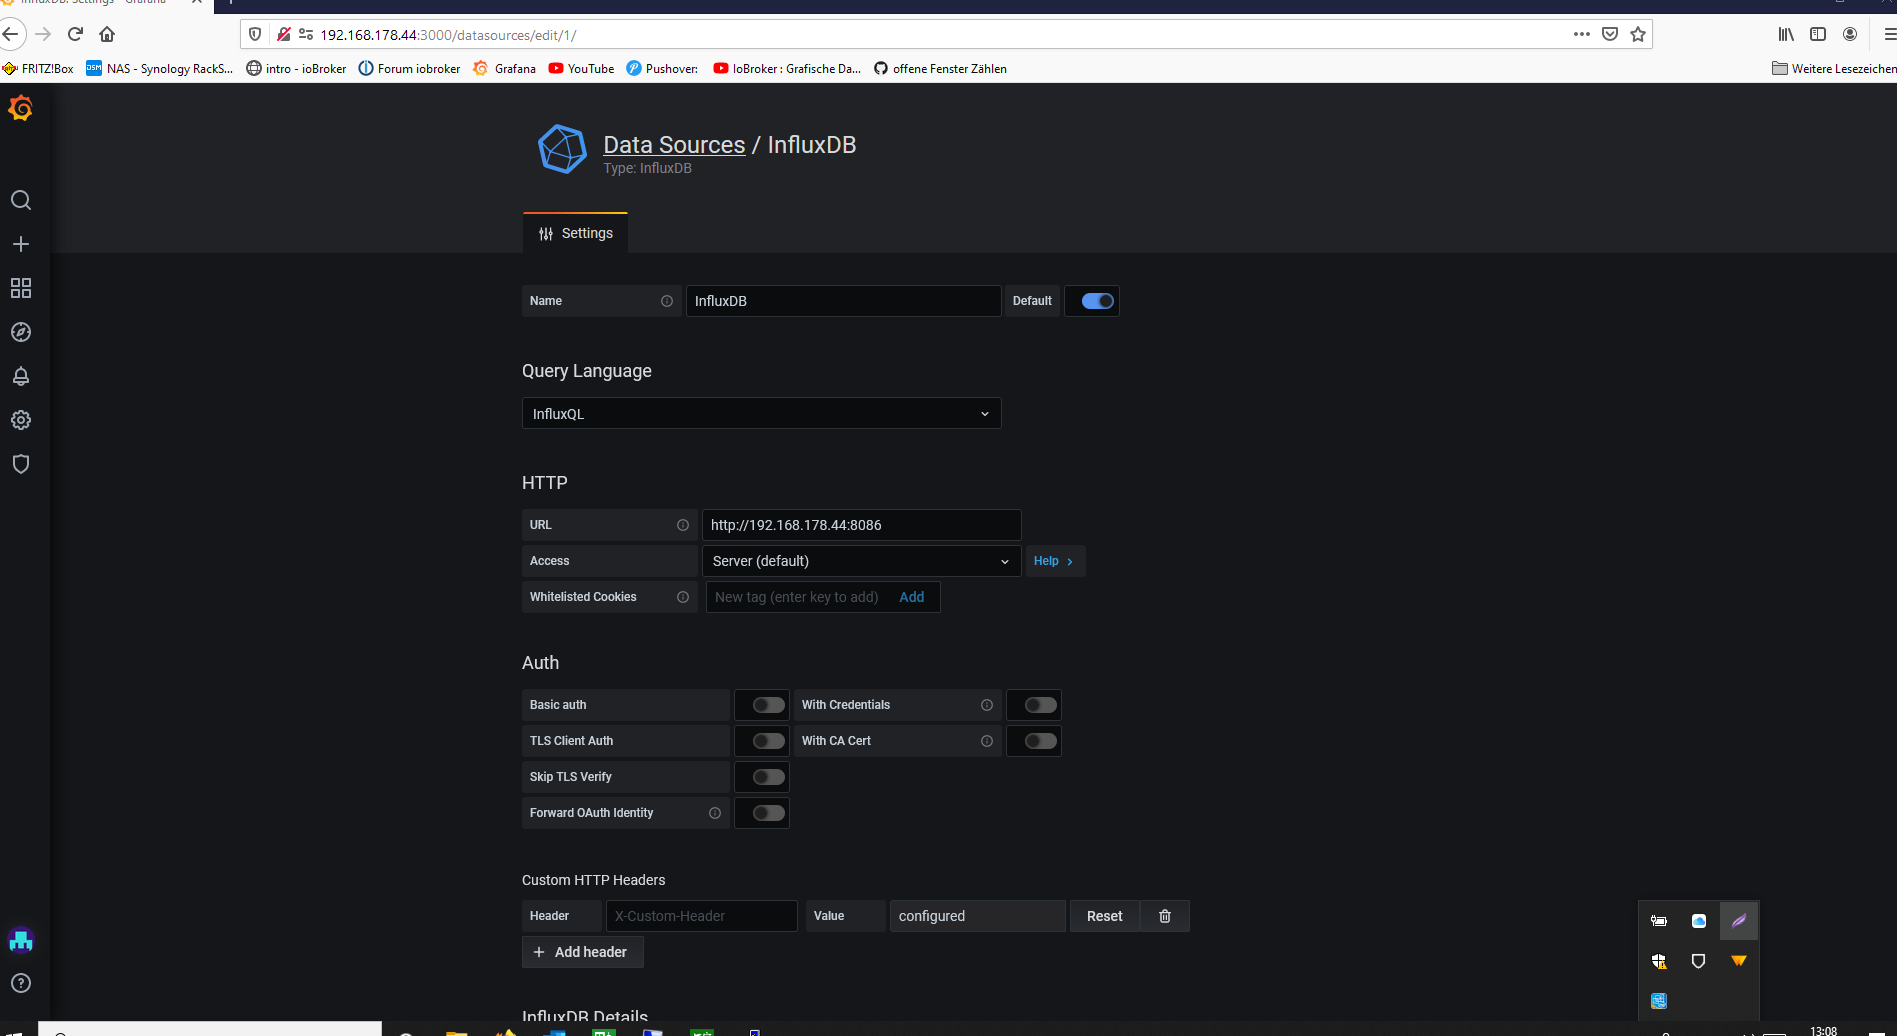Open the Dashboards grid icon in sidebar
Image resolution: width=1897 pixels, height=1036 pixels.
(21, 288)
